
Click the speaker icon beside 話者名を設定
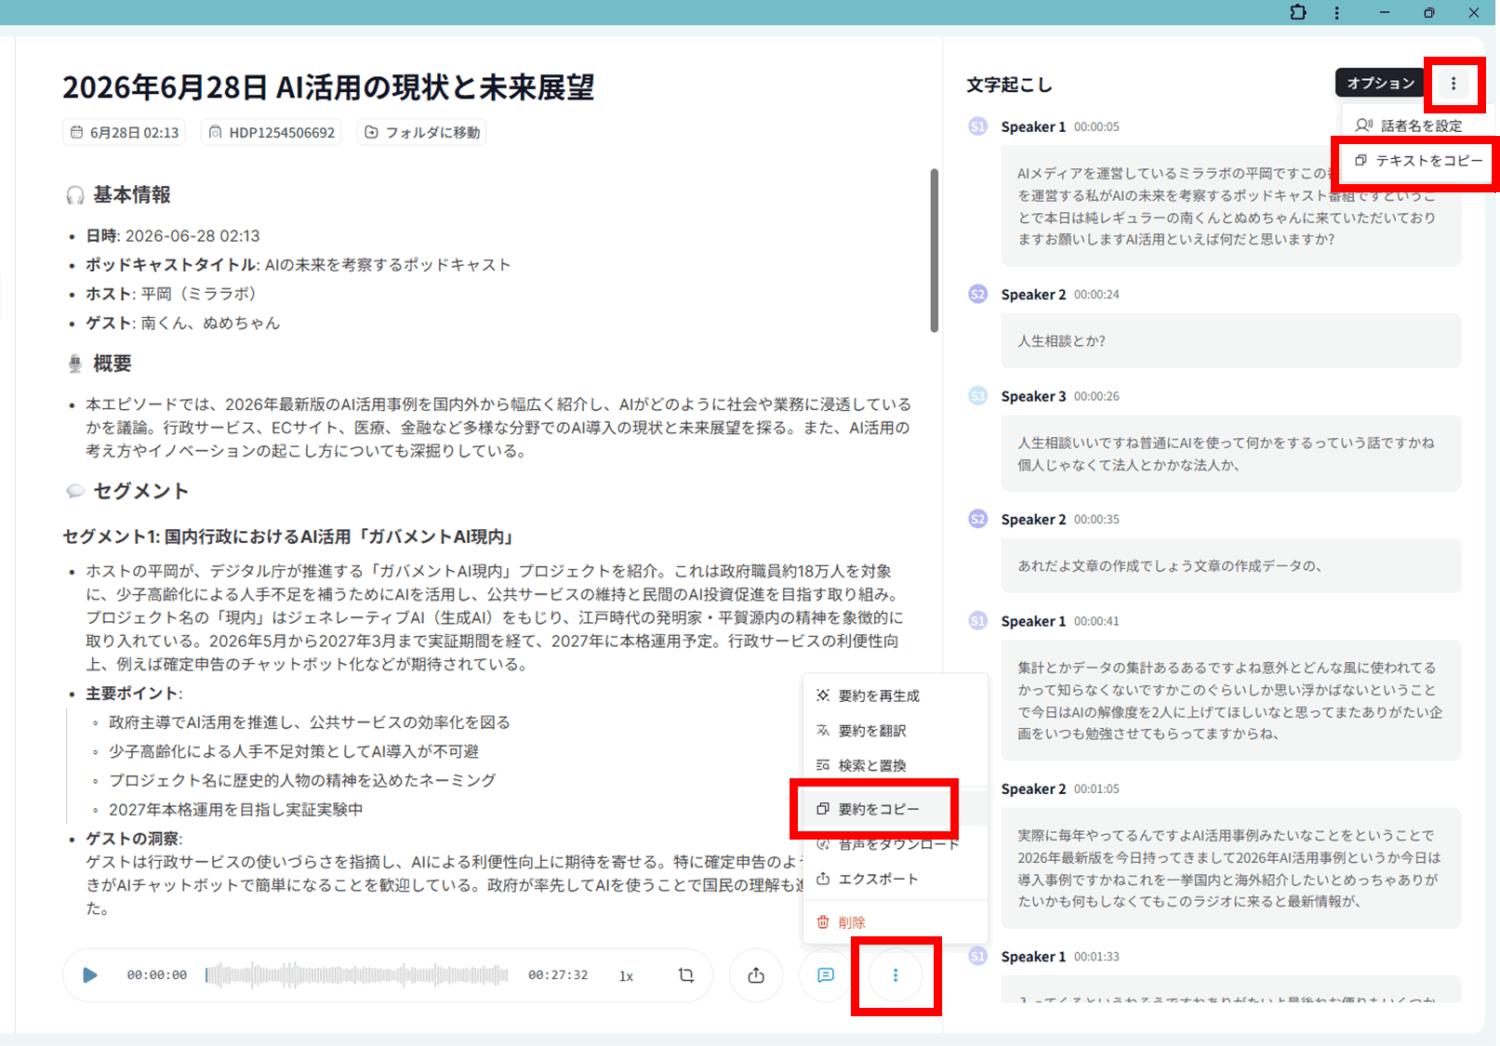point(1364,125)
